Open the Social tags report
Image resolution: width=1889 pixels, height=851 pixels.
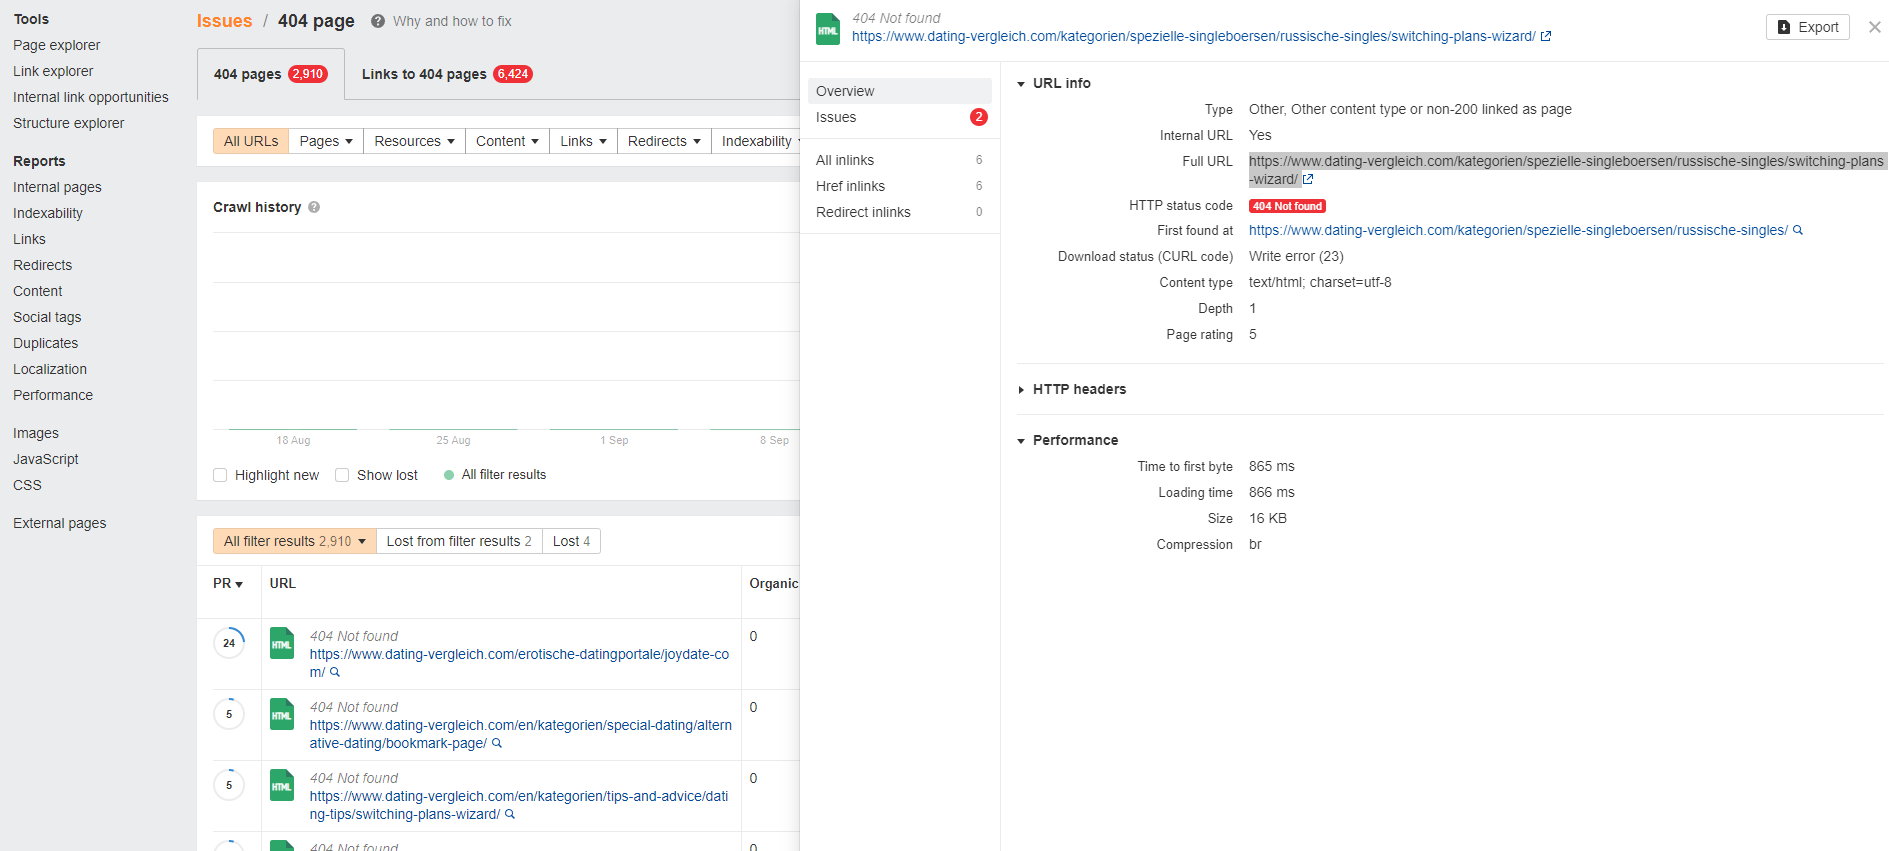[47, 317]
